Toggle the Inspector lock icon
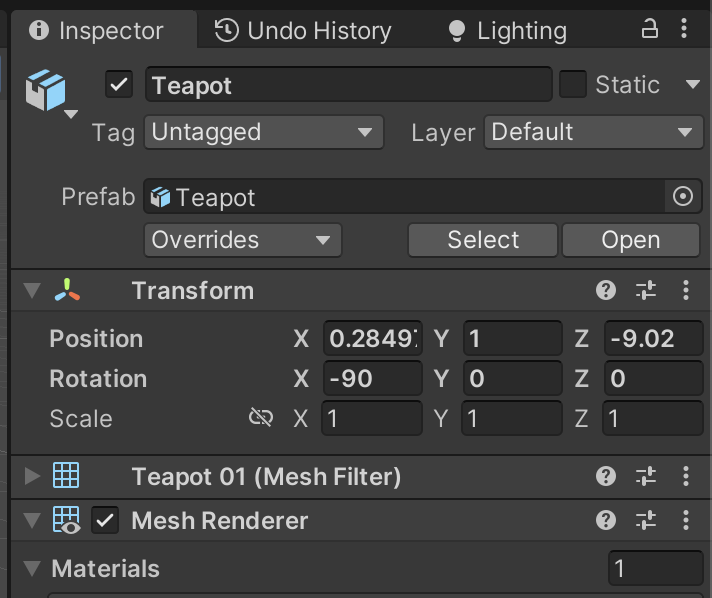 (649, 29)
